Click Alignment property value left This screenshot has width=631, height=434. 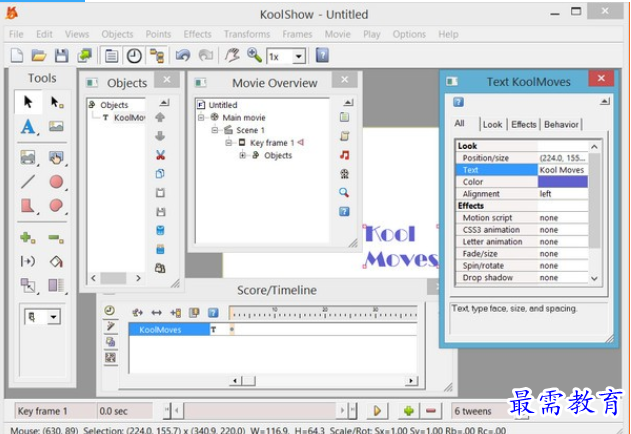click(x=563, y=194)
